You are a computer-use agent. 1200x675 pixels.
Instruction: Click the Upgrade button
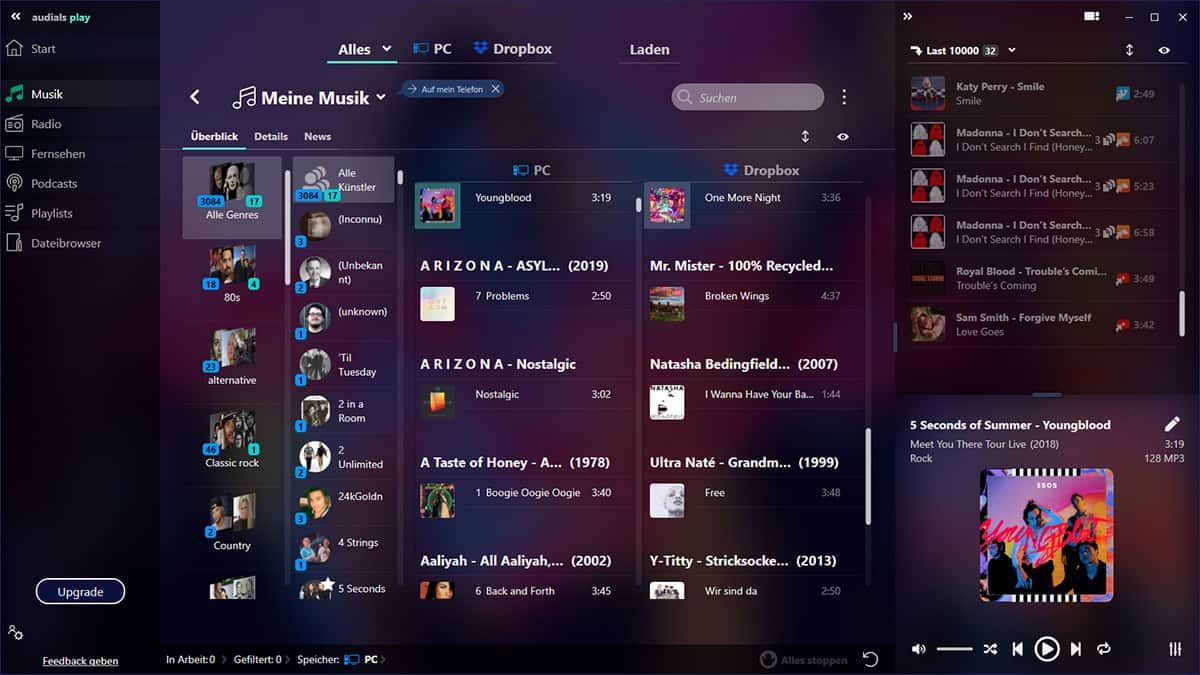pos(80,592)
